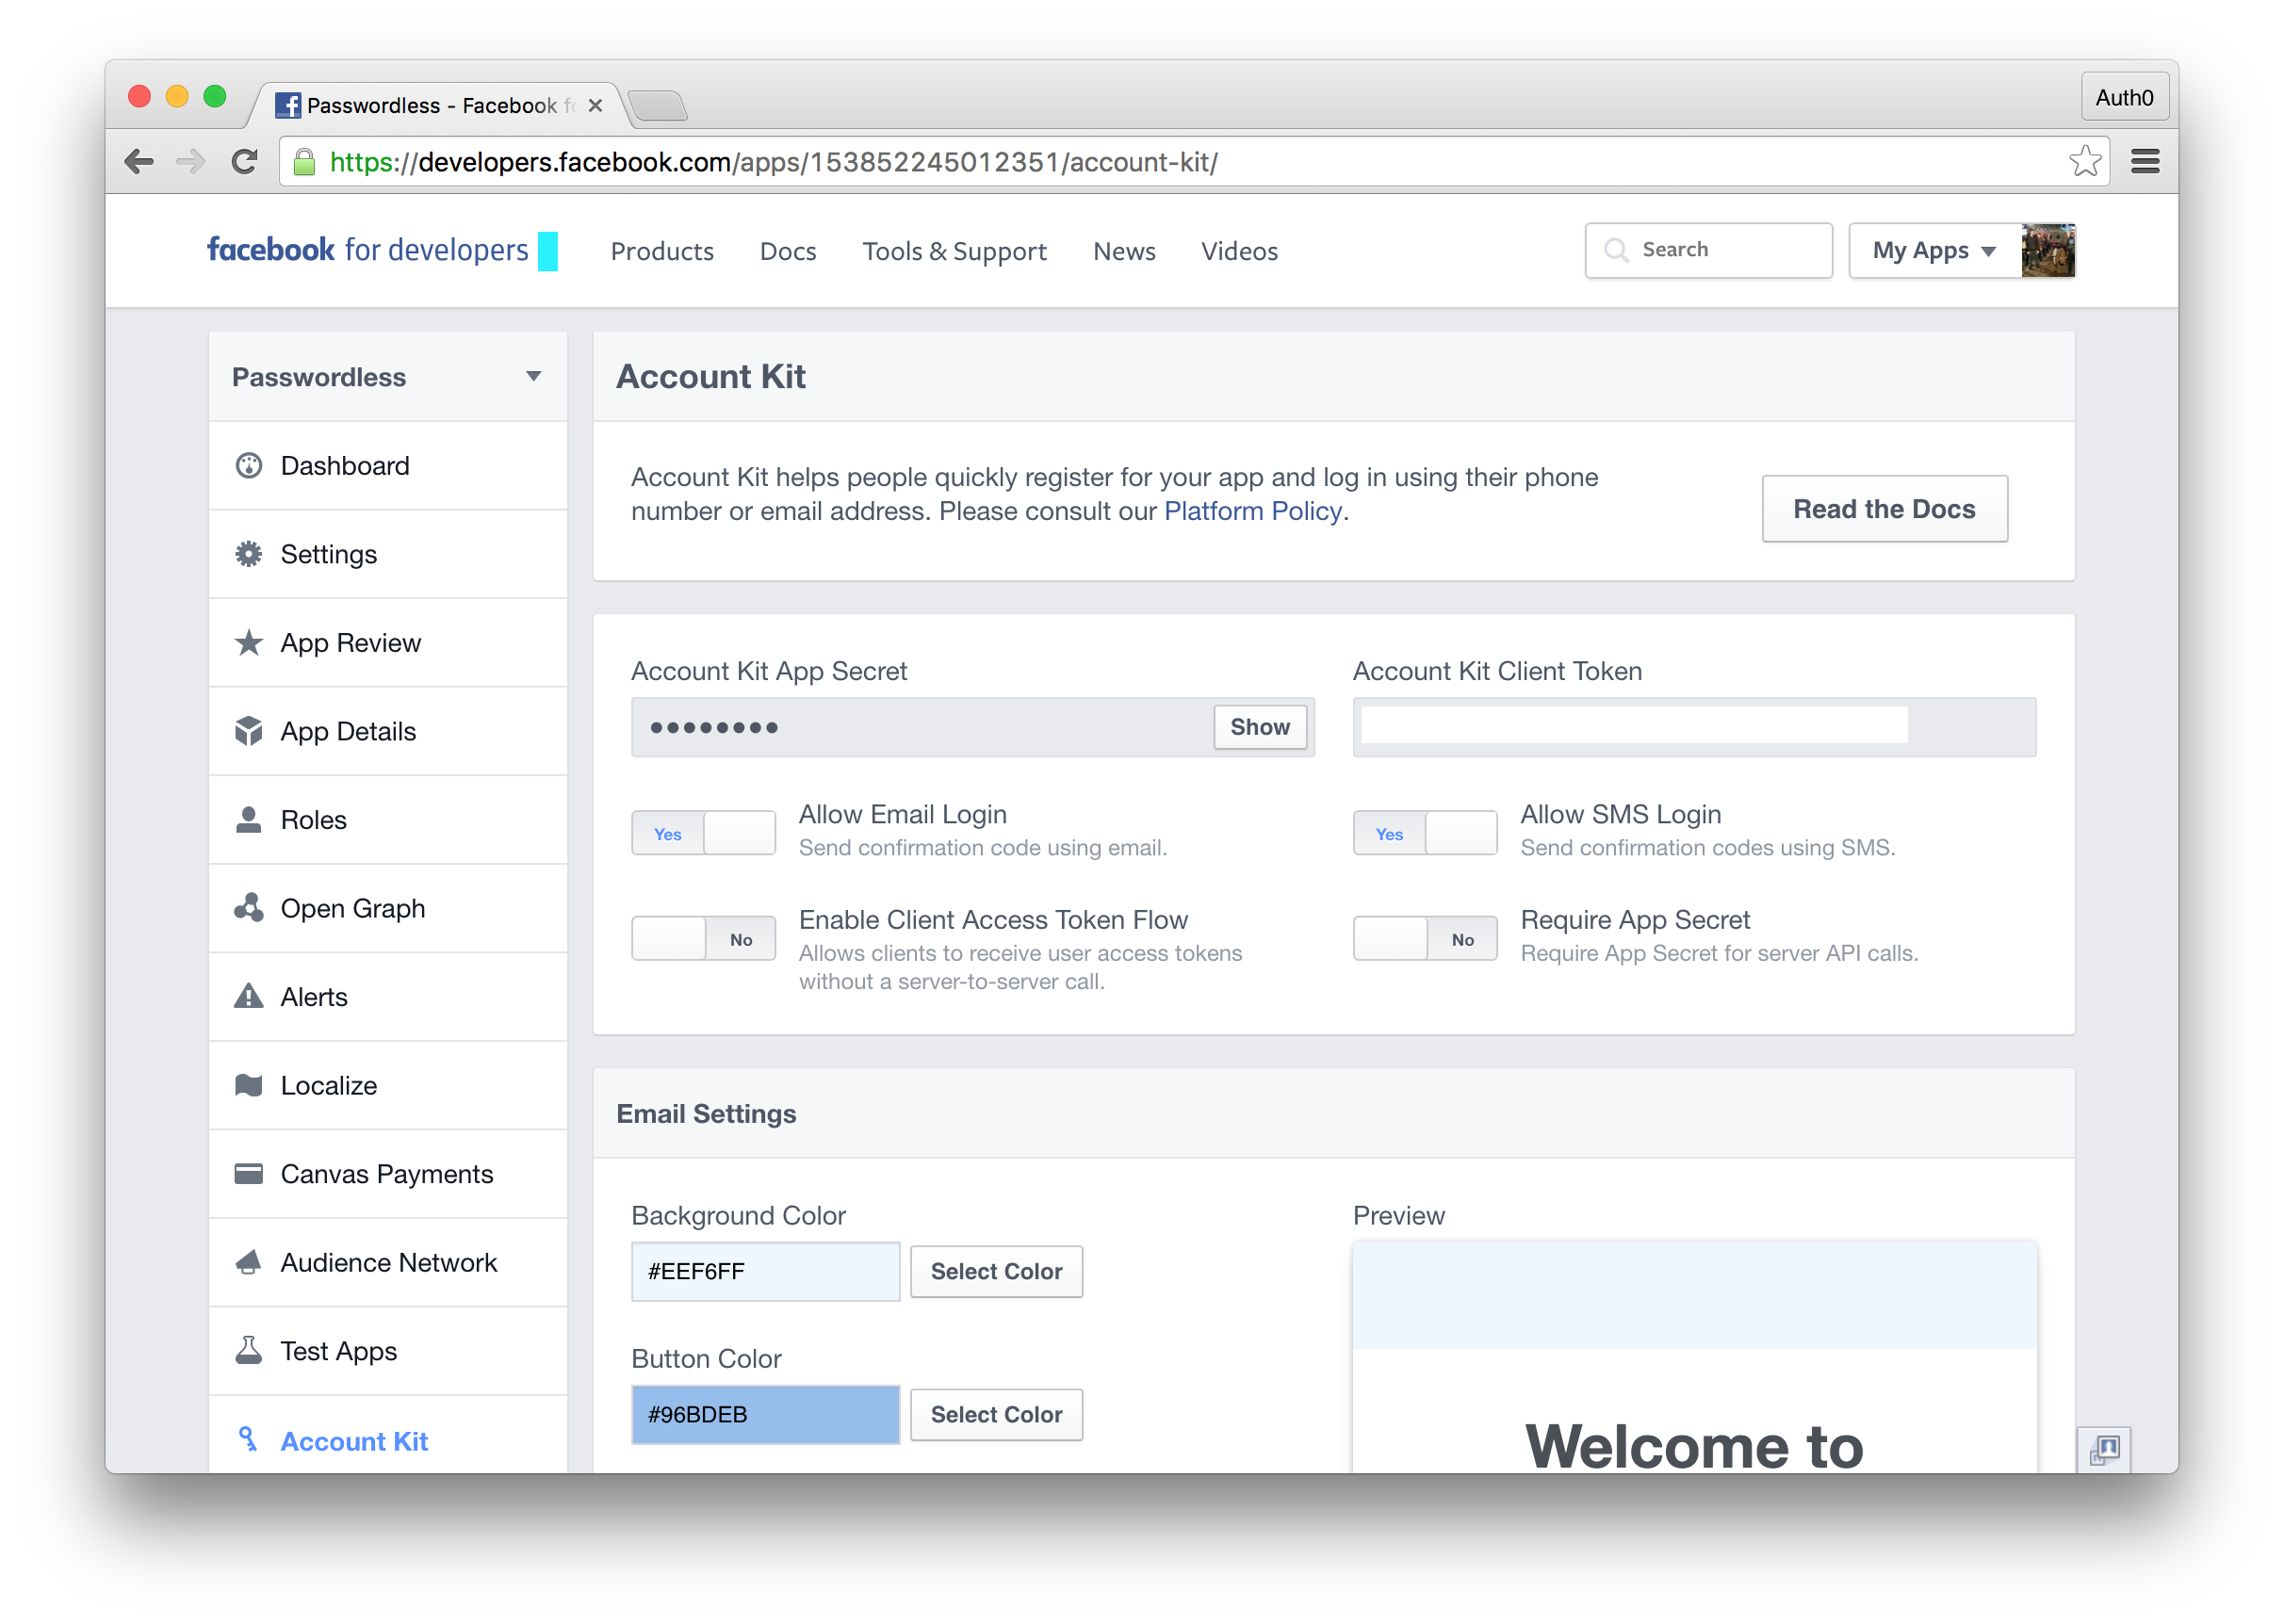
Task: Click the Read the Docs button
Action: (1883, 509)
